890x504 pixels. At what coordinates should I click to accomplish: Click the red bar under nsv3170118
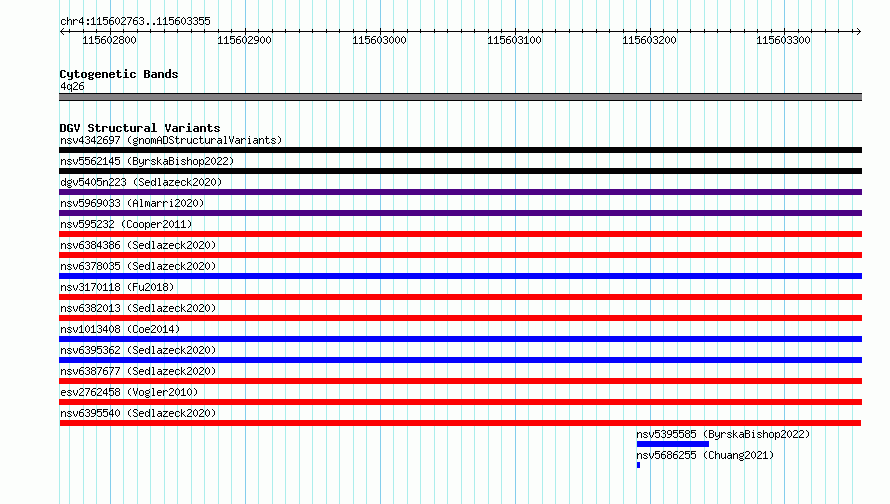pos(460,297)
